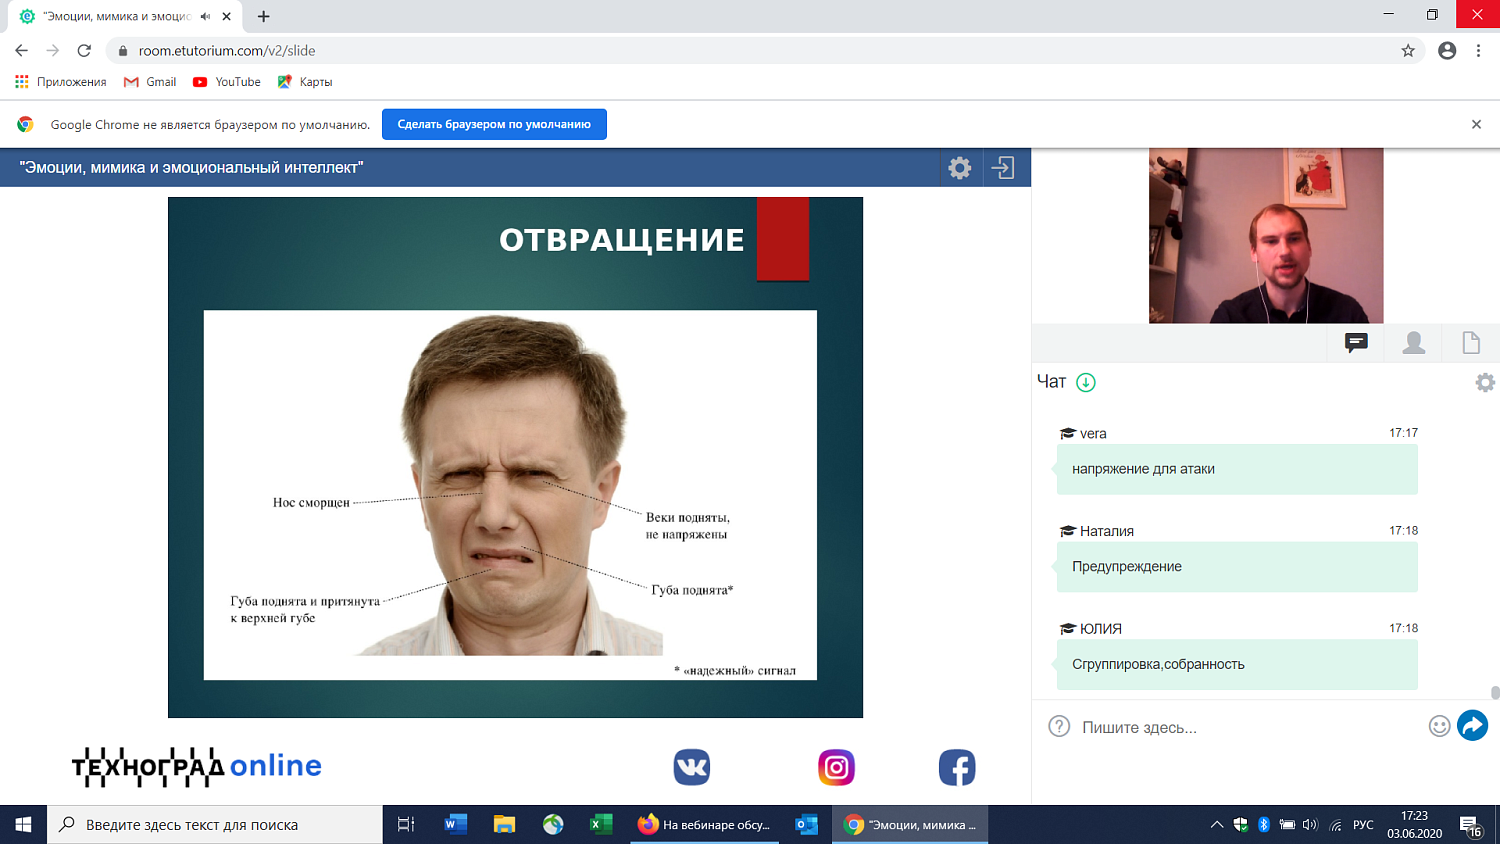Viewport: 1500px width, 844px height.
Task: Click the battery tray icon
Action: coord(1287,825)
